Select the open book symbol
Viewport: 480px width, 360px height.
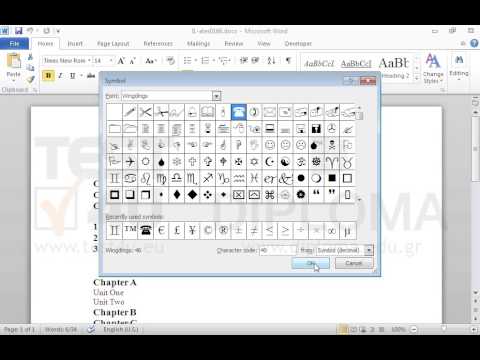point(207,112)
